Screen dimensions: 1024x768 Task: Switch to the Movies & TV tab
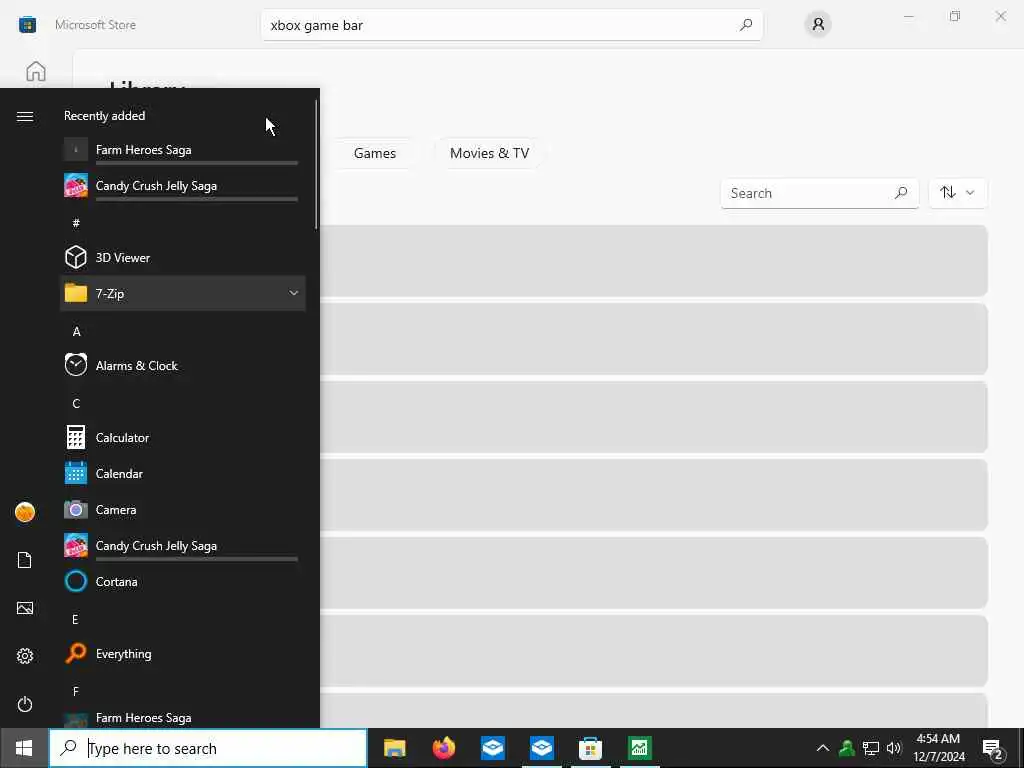(489, 153)
